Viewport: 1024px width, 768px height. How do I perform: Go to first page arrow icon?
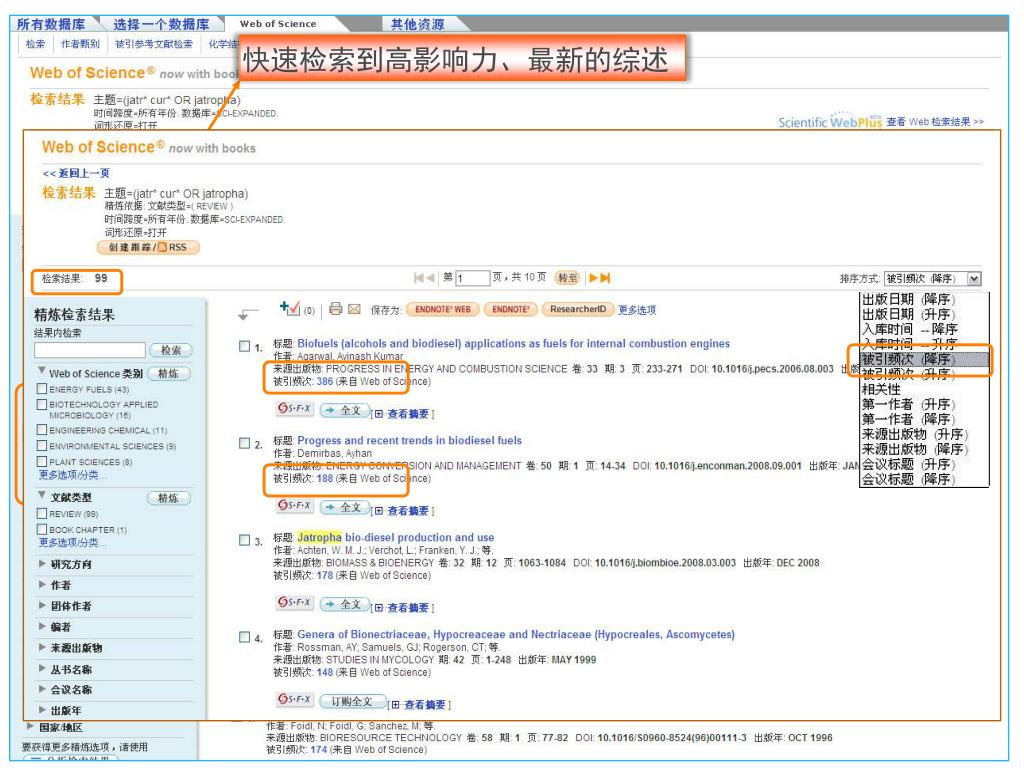pyautogui.click(x=419, y=278)
